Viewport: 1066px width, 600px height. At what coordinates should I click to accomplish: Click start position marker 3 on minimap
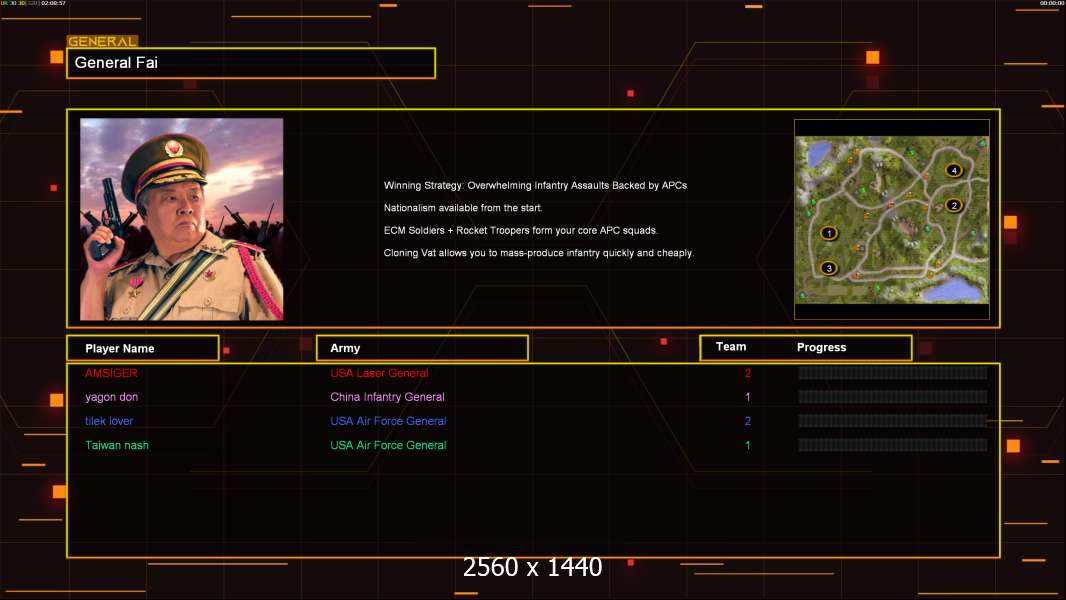(828, 268)
